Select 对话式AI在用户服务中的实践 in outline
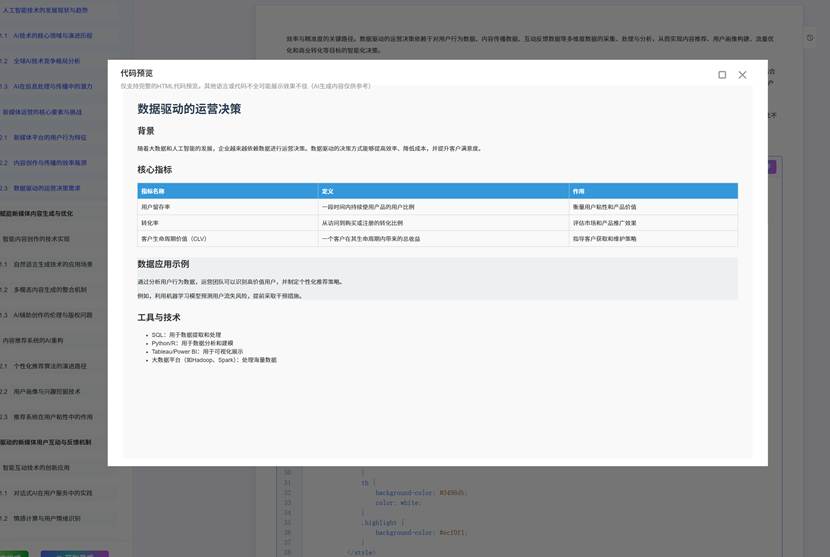830x557 pixels. (x=52, y=493)
